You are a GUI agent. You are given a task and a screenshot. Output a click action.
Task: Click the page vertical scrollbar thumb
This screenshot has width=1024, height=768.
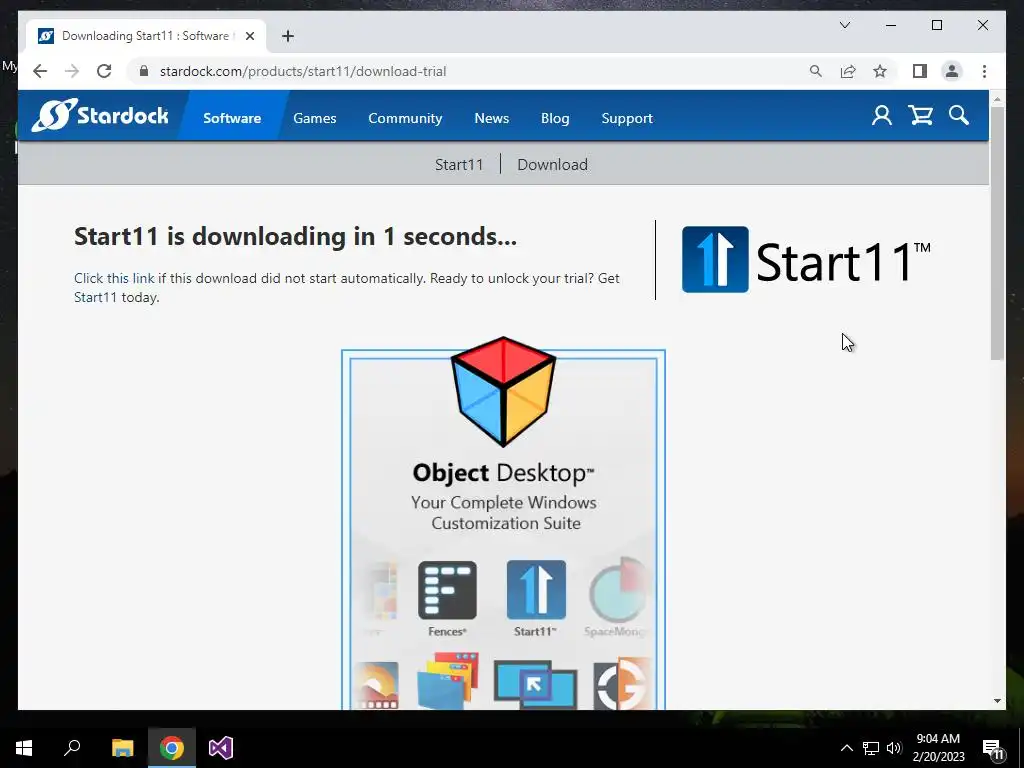[x=997, y=232]
